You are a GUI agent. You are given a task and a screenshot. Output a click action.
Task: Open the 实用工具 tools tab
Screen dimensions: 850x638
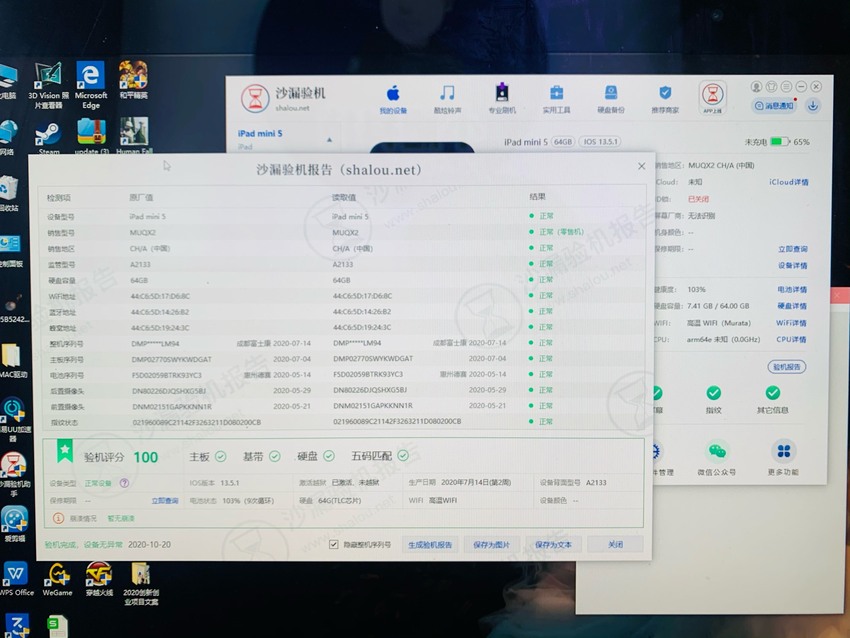click(x=556, y=99)
